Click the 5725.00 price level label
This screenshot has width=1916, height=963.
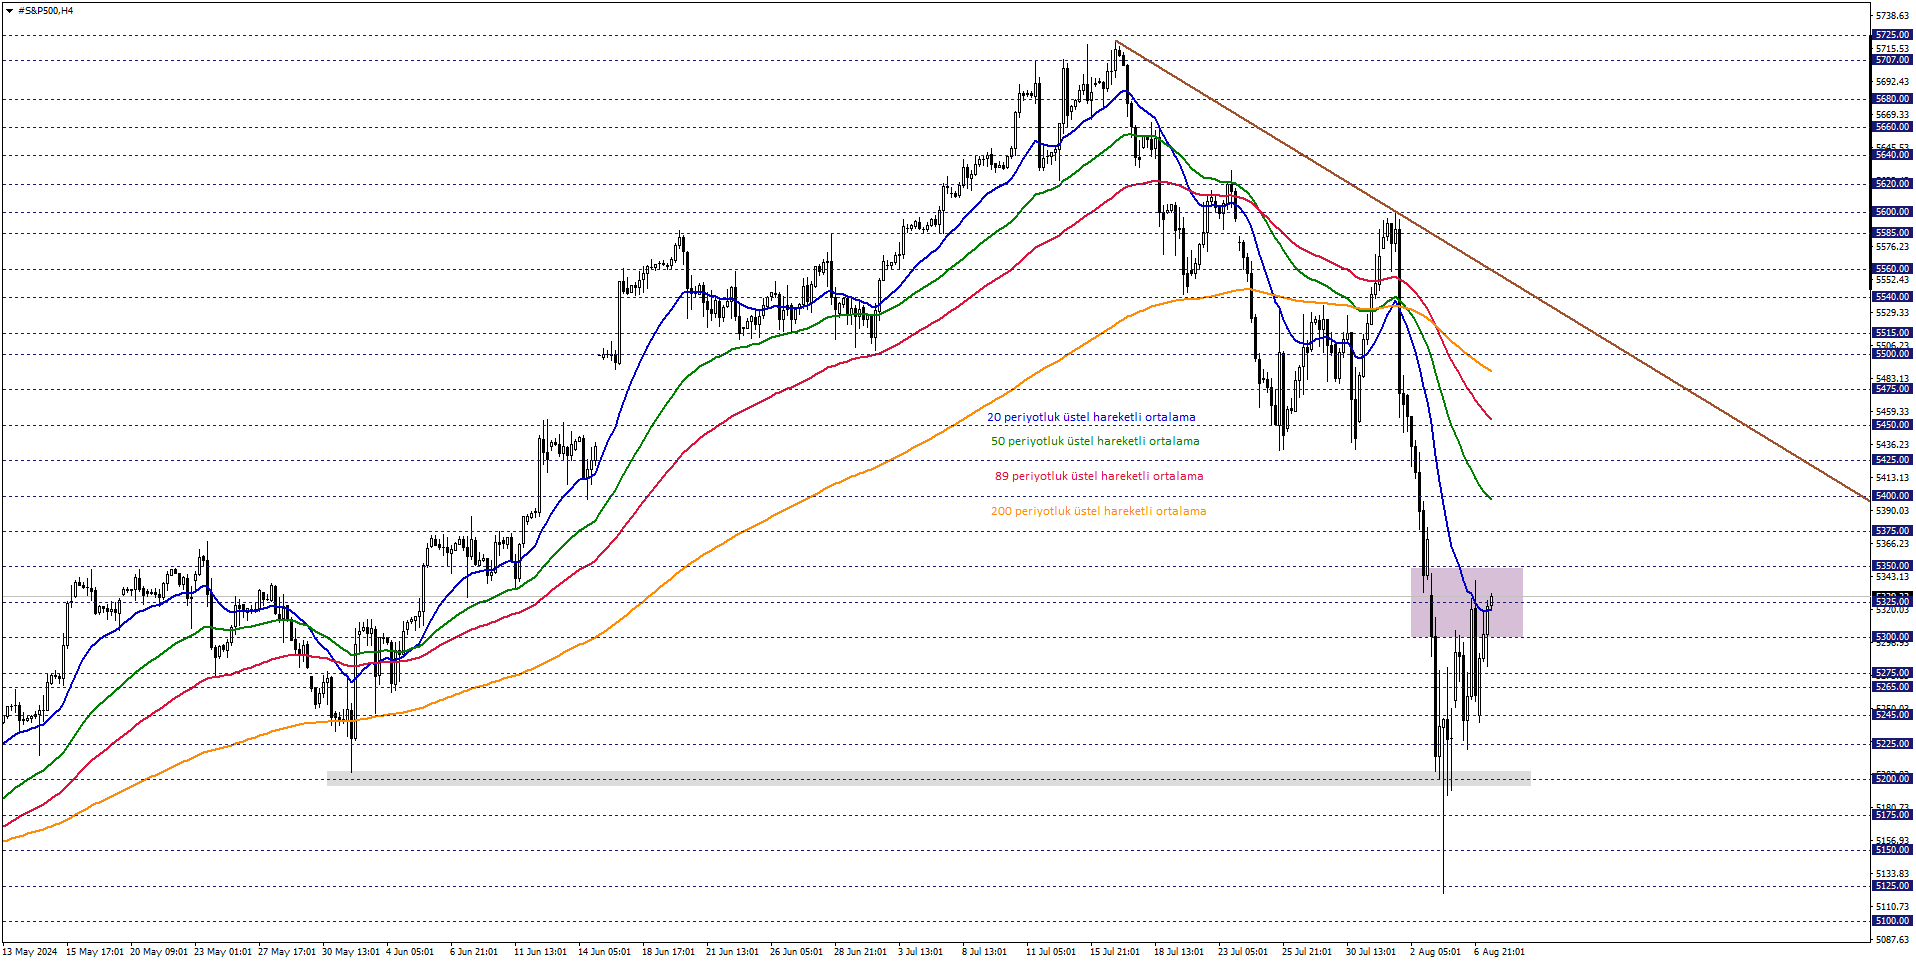pyautogui.click(x=1892, y=35)
